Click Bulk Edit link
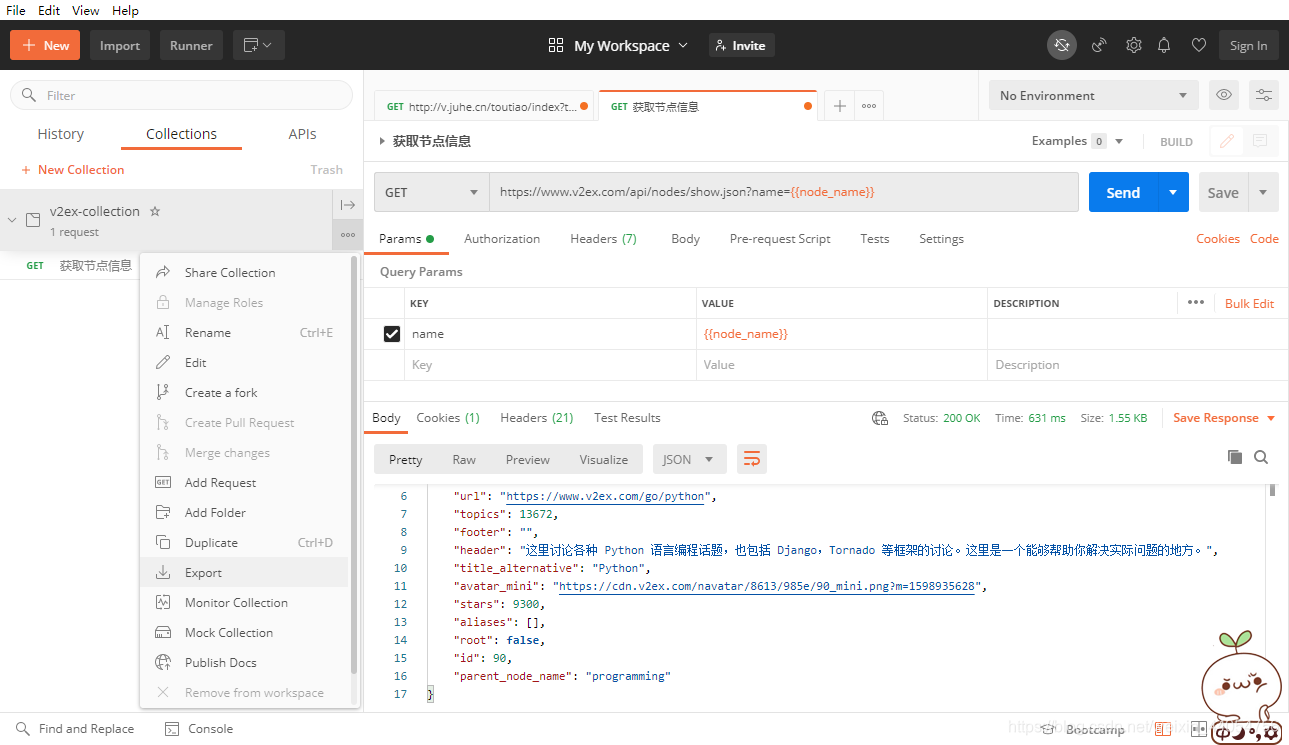This screenshot has width=1289, height=745. (x=1249, y=303)
